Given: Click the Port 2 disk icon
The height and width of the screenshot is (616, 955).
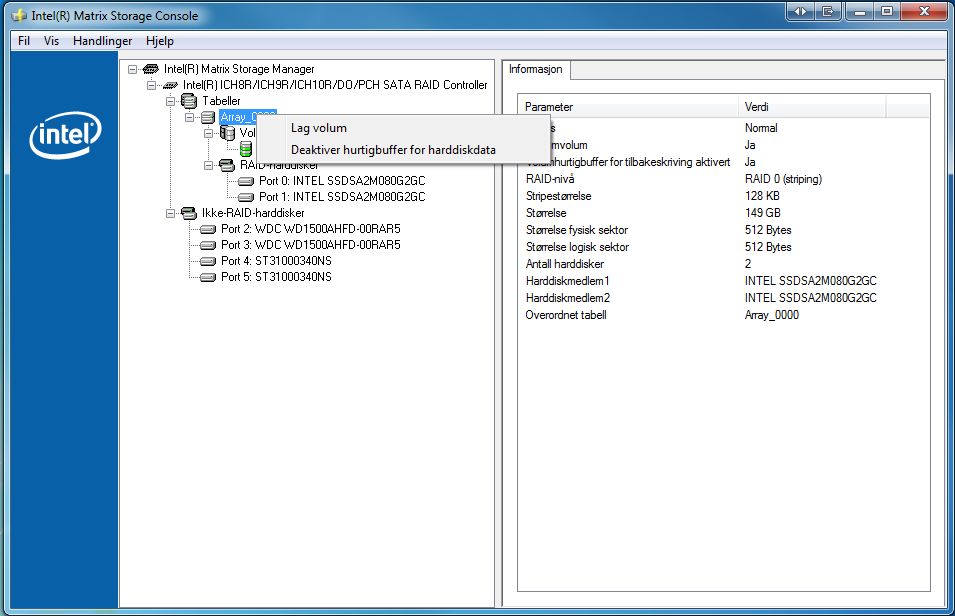Looking at the screenshot, I should pos(208,229).
